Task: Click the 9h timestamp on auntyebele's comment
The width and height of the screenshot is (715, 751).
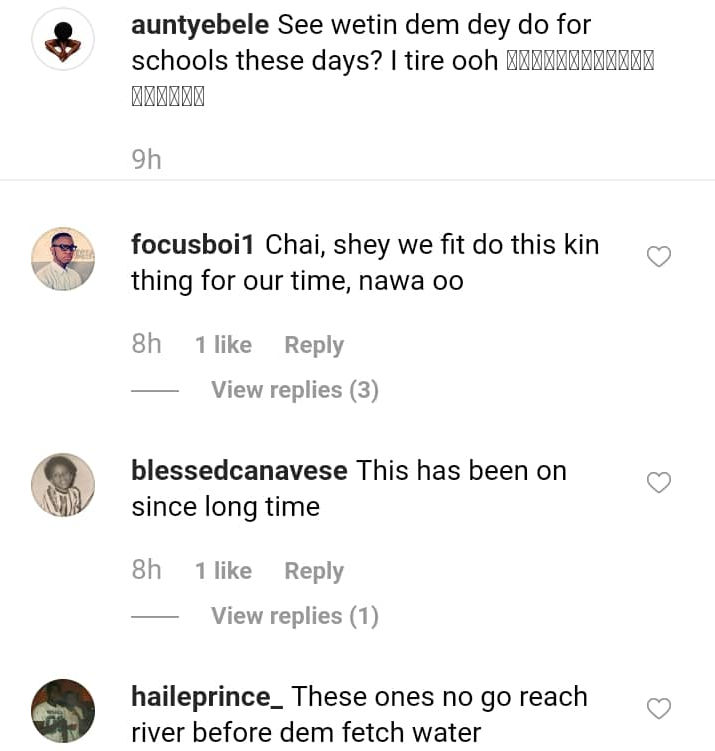Action: tap(146, 159)
